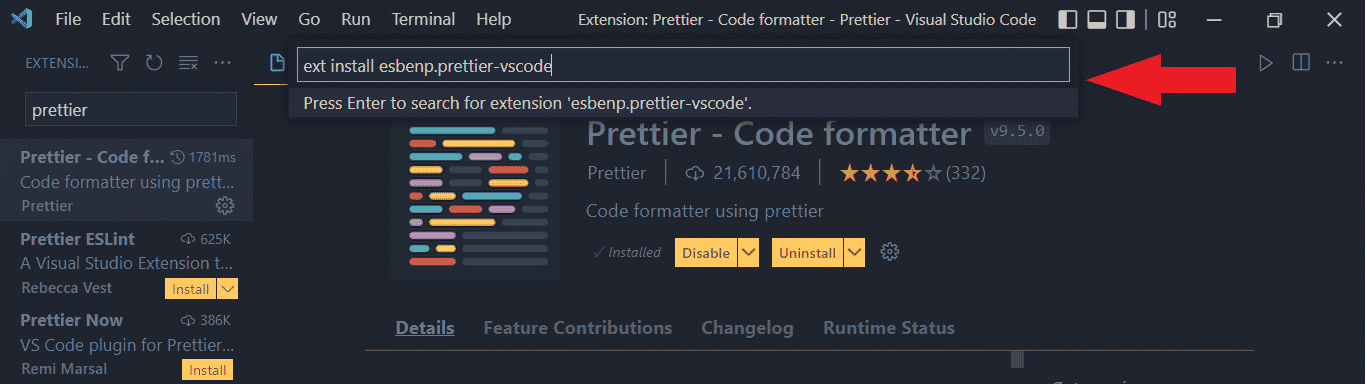Open the star rating reviews (332)
This screenshot has width=1367, height=384.
[912, 173]
